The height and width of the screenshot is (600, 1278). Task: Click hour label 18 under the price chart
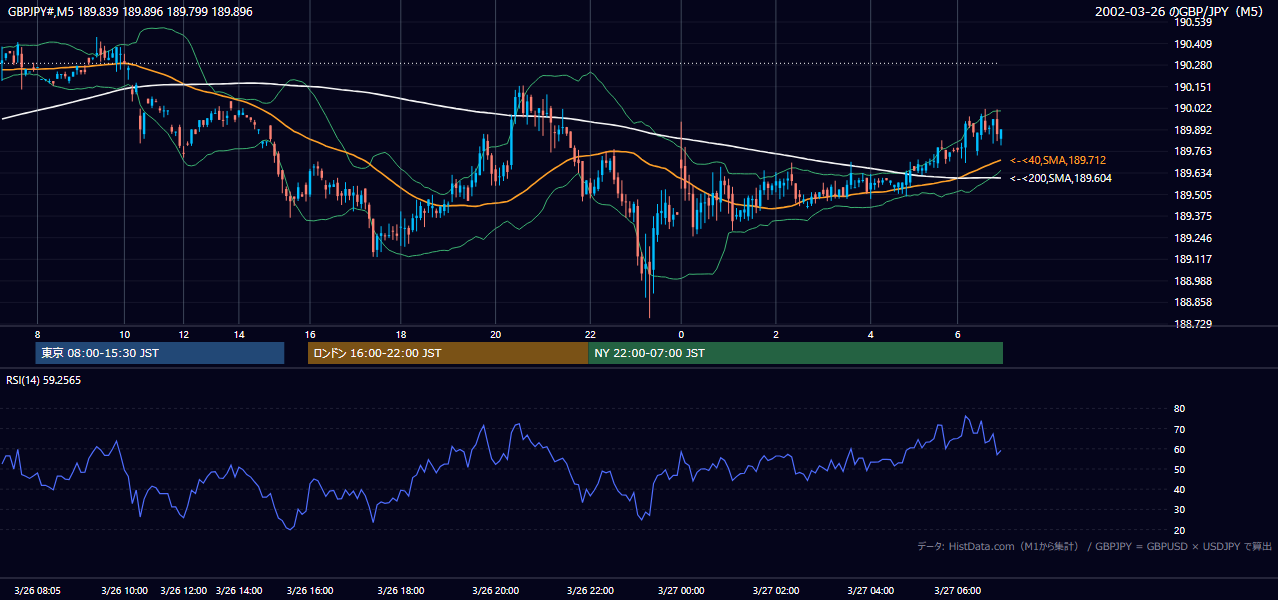click(400, 335)
